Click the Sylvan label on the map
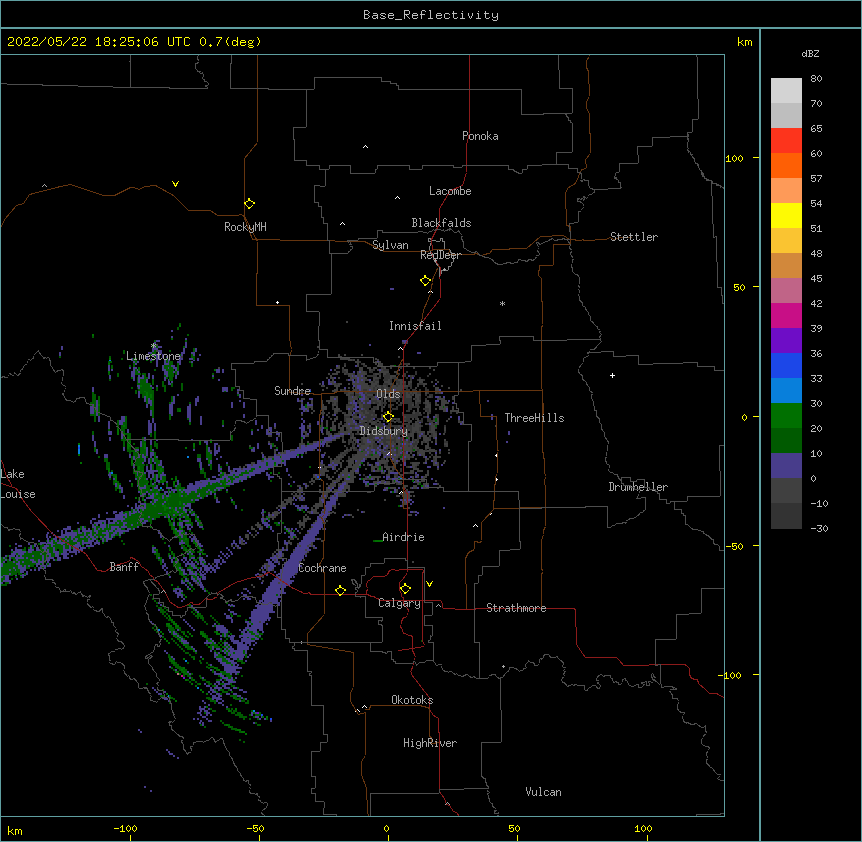The height and width of the screenshot is (842, 862). click(390, 245)
